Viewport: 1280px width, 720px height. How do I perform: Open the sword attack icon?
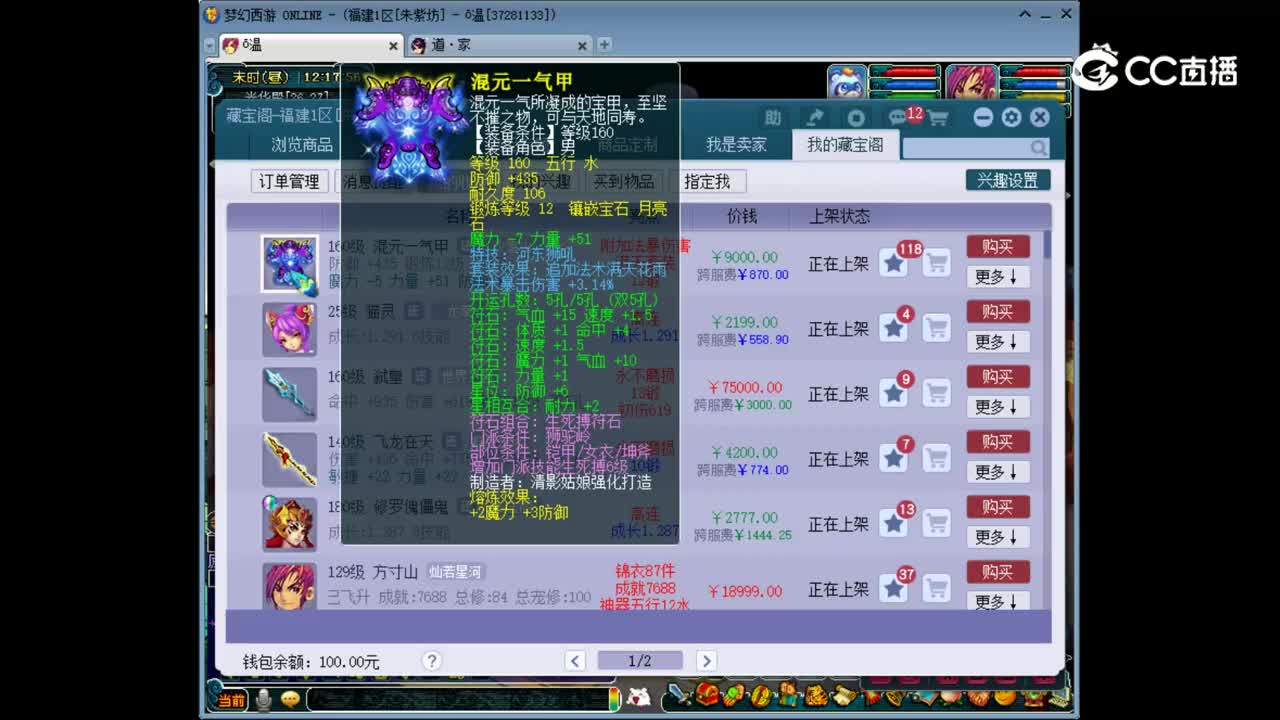[x=678, y=694]
